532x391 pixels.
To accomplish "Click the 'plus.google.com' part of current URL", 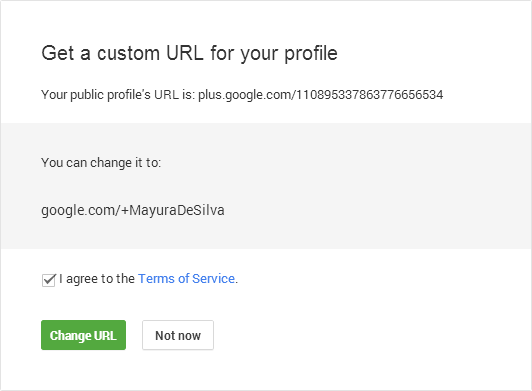I will click(x=245, y=95).
